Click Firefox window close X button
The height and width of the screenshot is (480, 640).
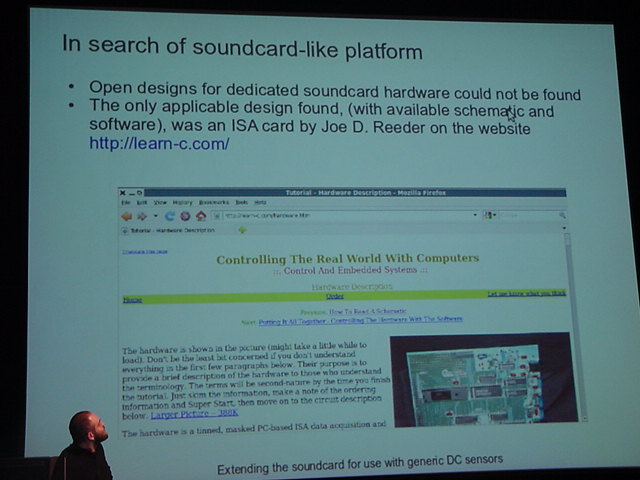[x=122, y=193]
